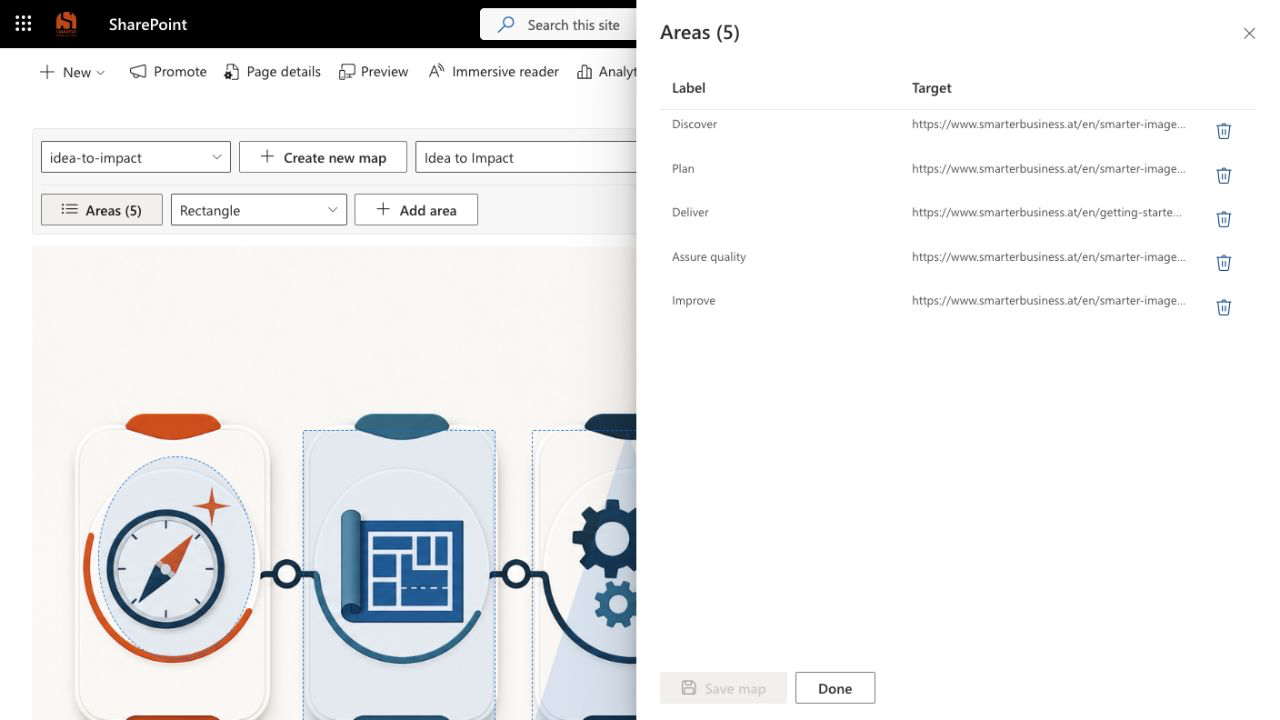This screenshot has width=1280, height=720.
Task: Select the compass ellipse area on map
Action: pos(177,556)
